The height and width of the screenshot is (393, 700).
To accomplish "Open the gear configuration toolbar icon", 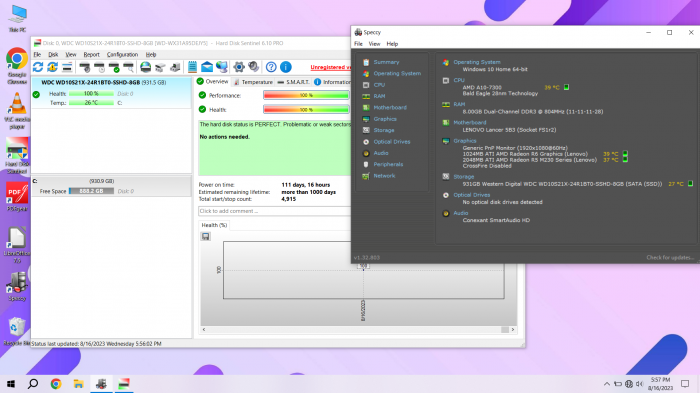I will [x=239, y=67].
